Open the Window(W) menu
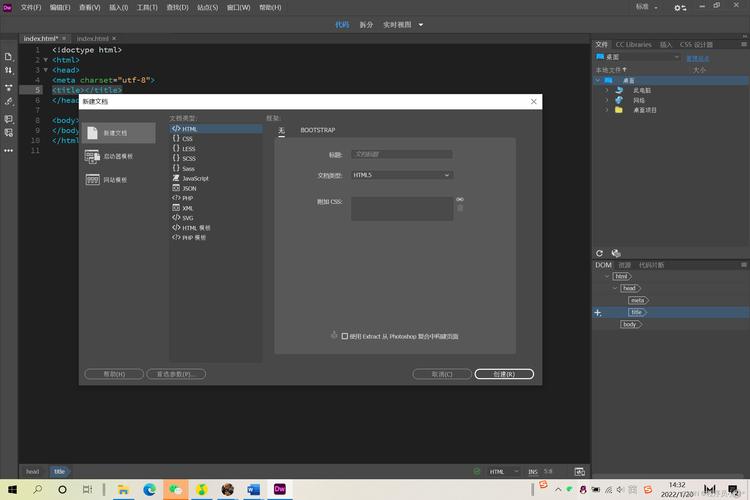Image resolution: width=750 pixels, height=500 pixels. pos(238,8)
